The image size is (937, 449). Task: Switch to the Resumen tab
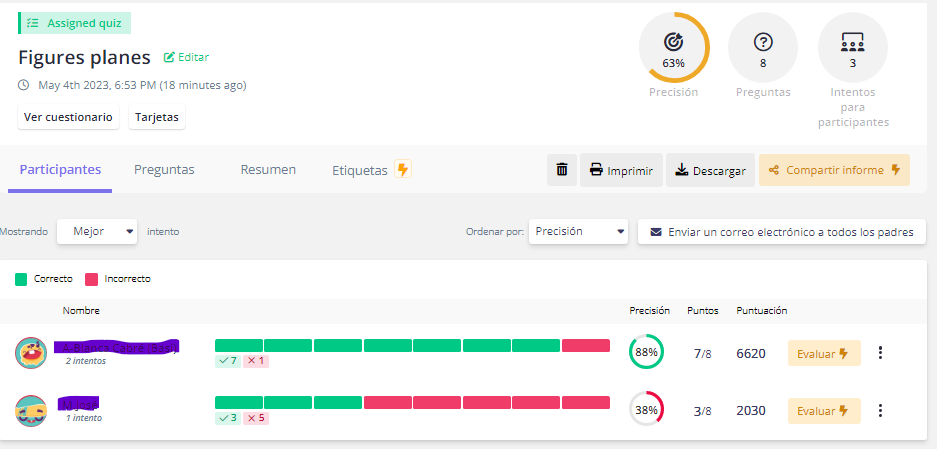click(x=268, y=170)
